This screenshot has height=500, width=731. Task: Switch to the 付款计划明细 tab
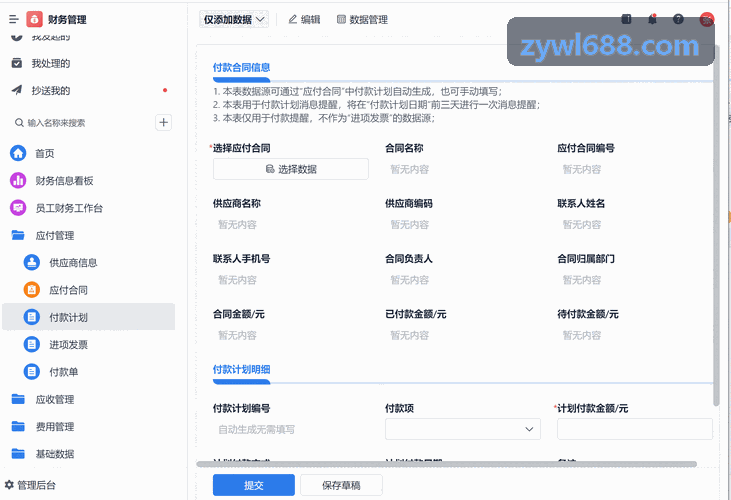[241, 370]
